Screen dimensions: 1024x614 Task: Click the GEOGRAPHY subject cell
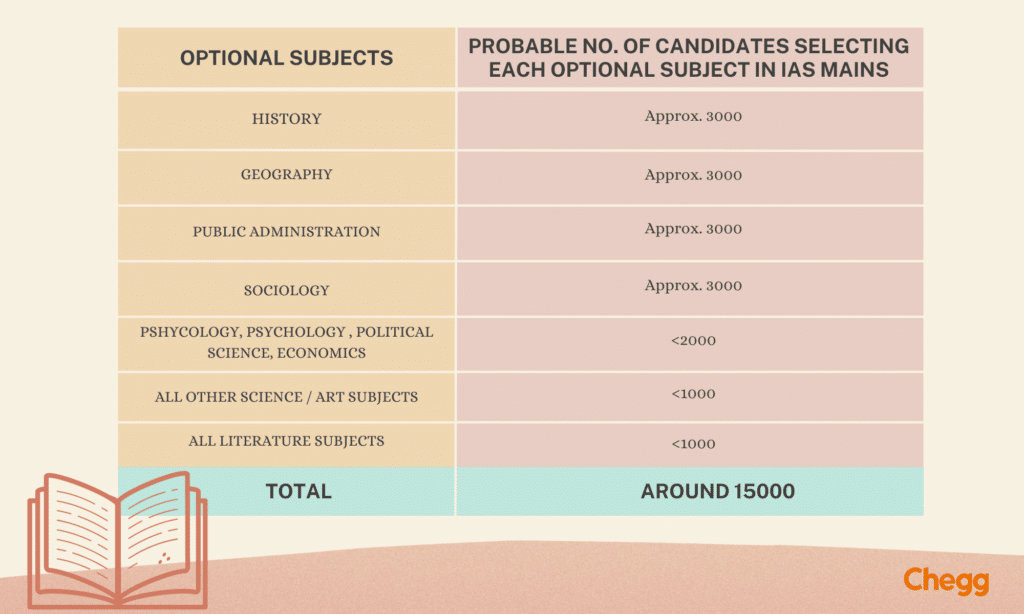click(x=286, y=175)
